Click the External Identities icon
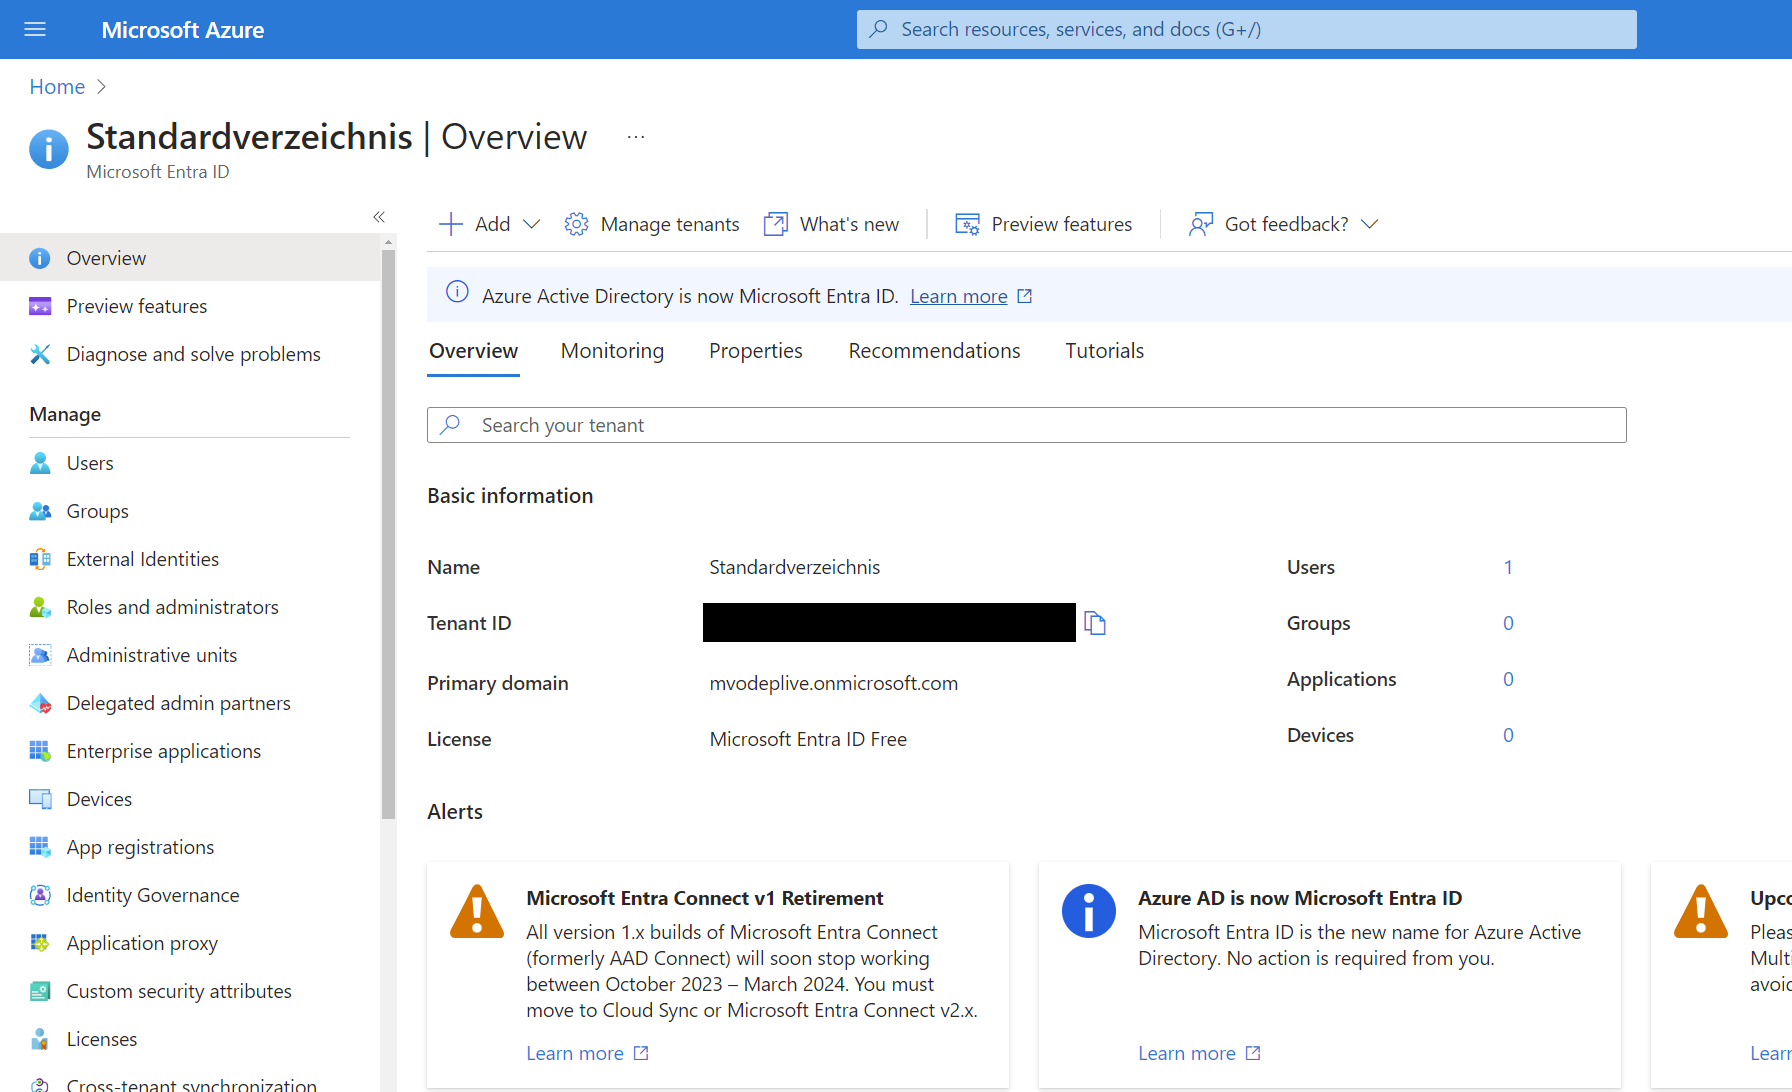 (40, 559)
